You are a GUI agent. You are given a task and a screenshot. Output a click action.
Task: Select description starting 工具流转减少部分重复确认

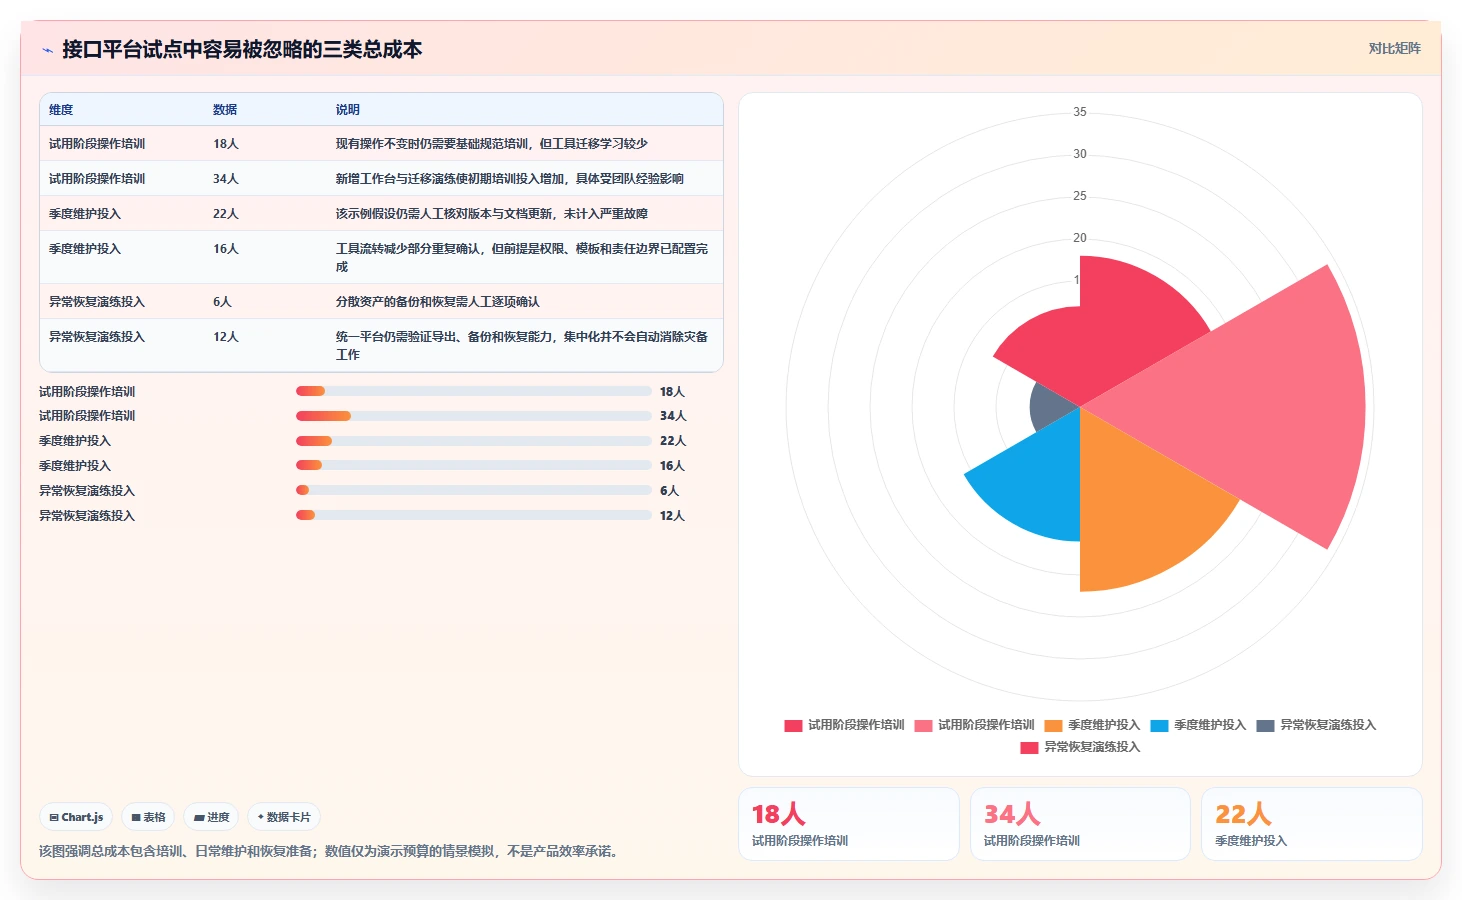(522, 258)
